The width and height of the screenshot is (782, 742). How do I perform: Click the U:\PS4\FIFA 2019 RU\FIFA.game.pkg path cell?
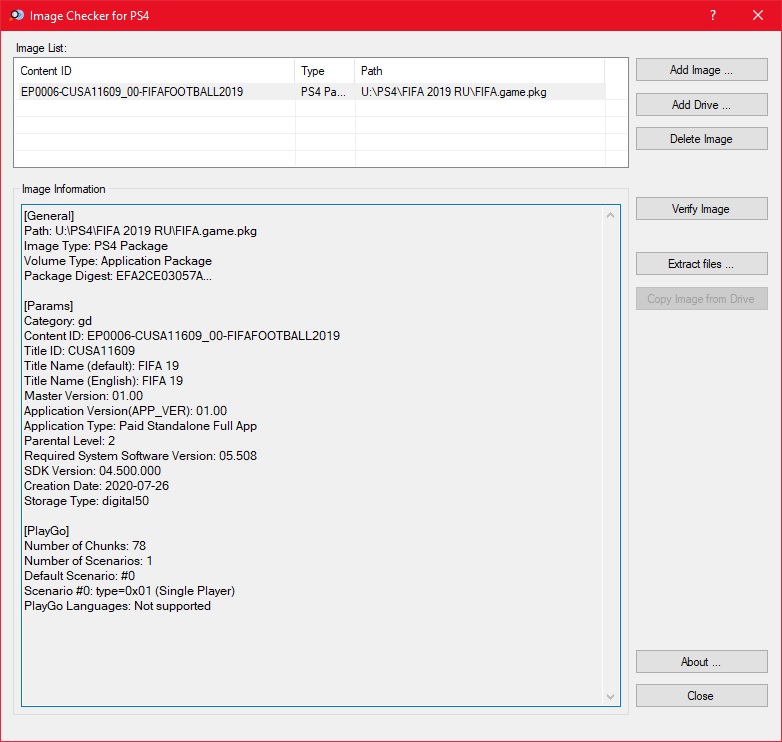[x=453, y=92]
